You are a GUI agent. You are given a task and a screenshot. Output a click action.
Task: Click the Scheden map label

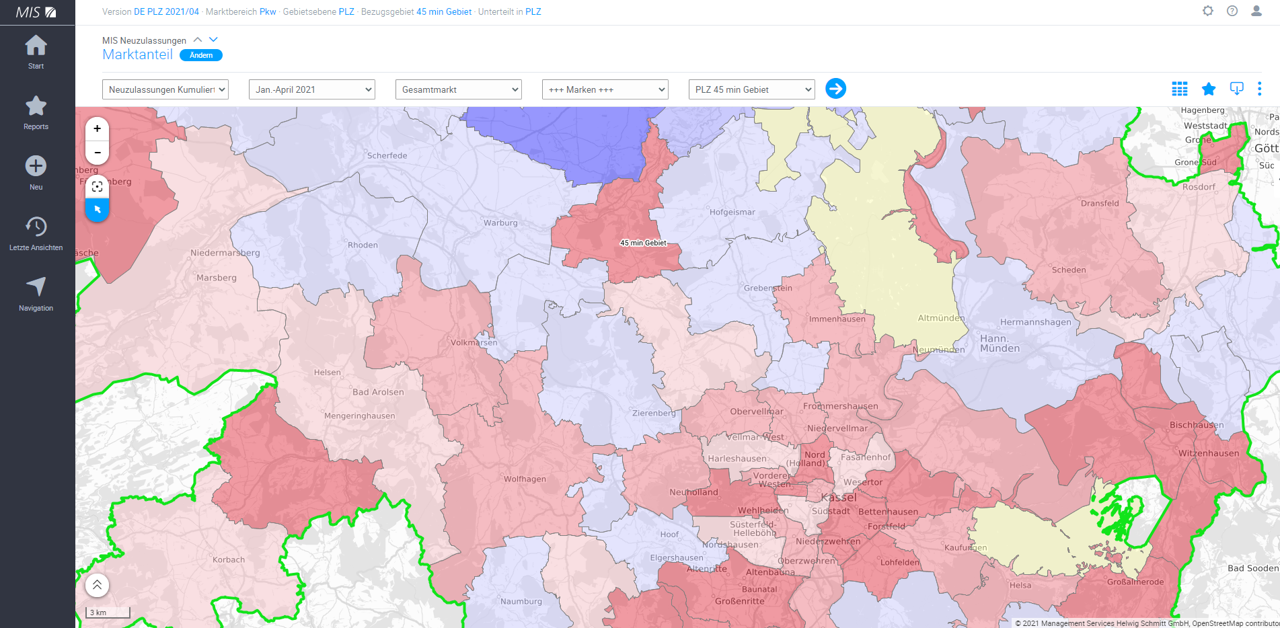1069,270
